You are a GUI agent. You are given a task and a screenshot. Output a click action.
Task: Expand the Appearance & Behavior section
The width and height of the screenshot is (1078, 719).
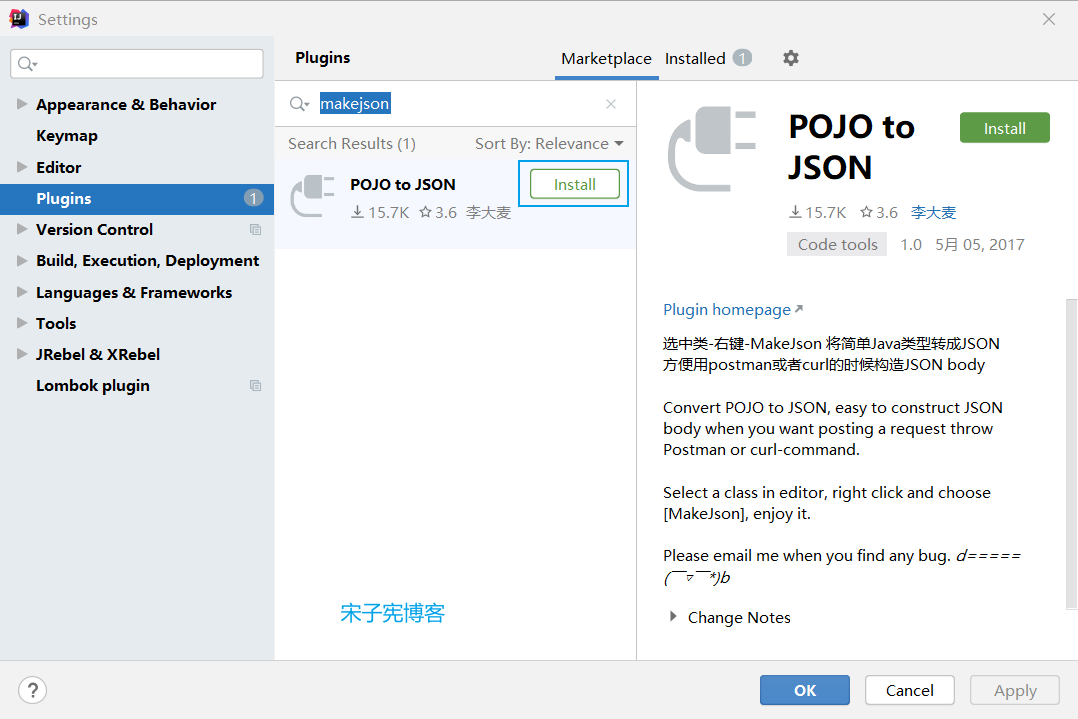click(22, 104)
